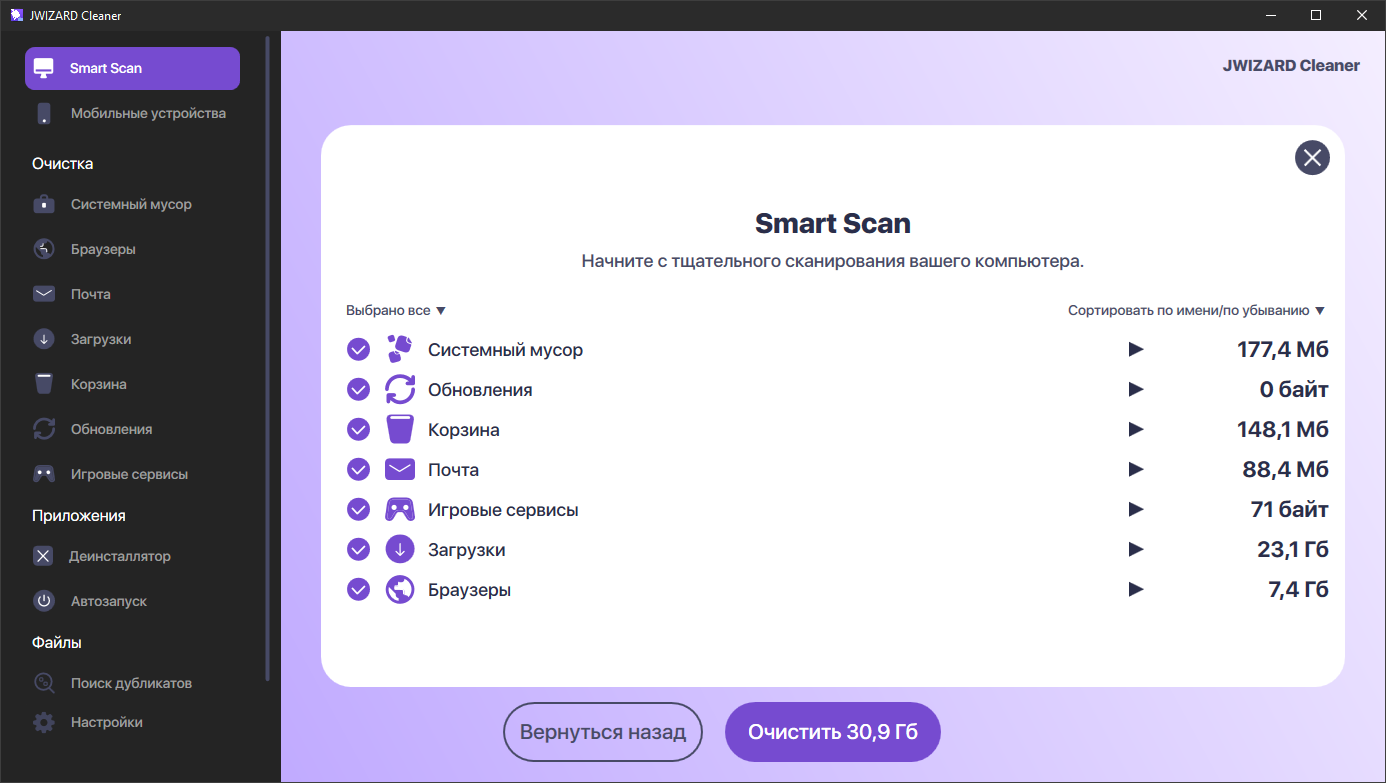Image resolution: width=1386 pixels, height=783 pixels.
Task: Uncheck Системный мусор from the scan list
Action: 358,349
